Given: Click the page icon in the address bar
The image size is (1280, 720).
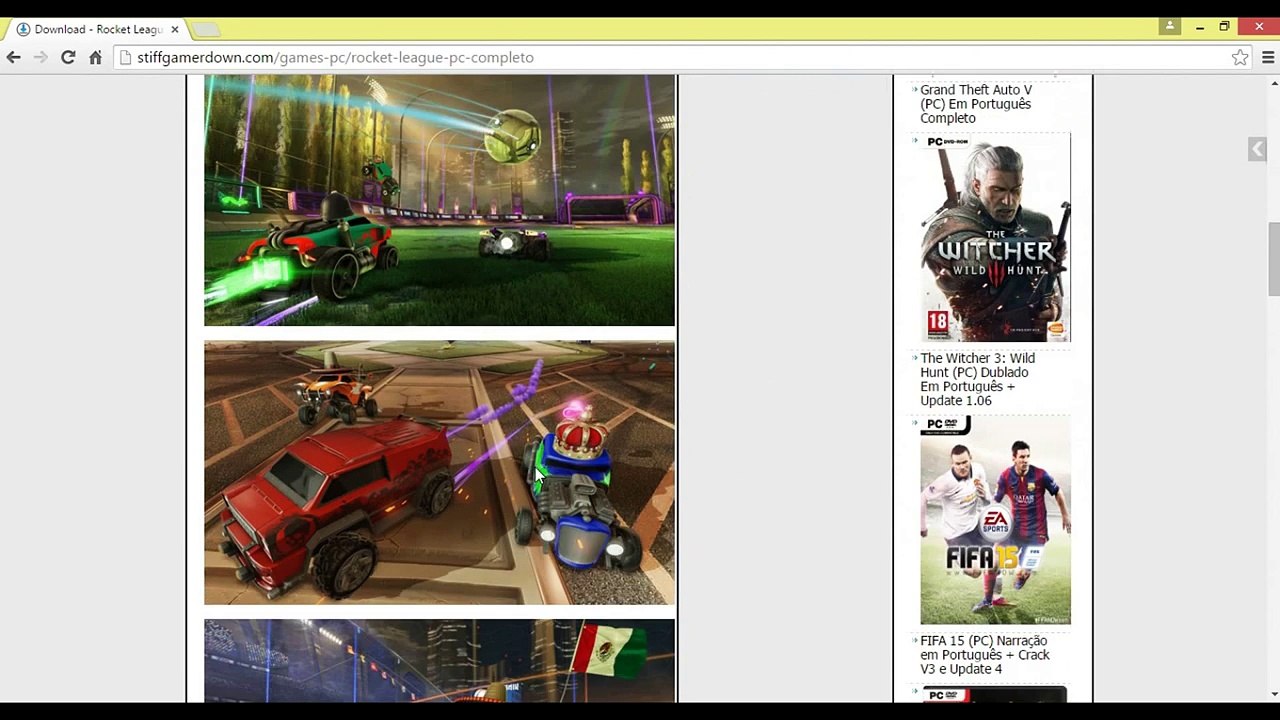Looking at the screenshot, I should (x=125, y=58).
